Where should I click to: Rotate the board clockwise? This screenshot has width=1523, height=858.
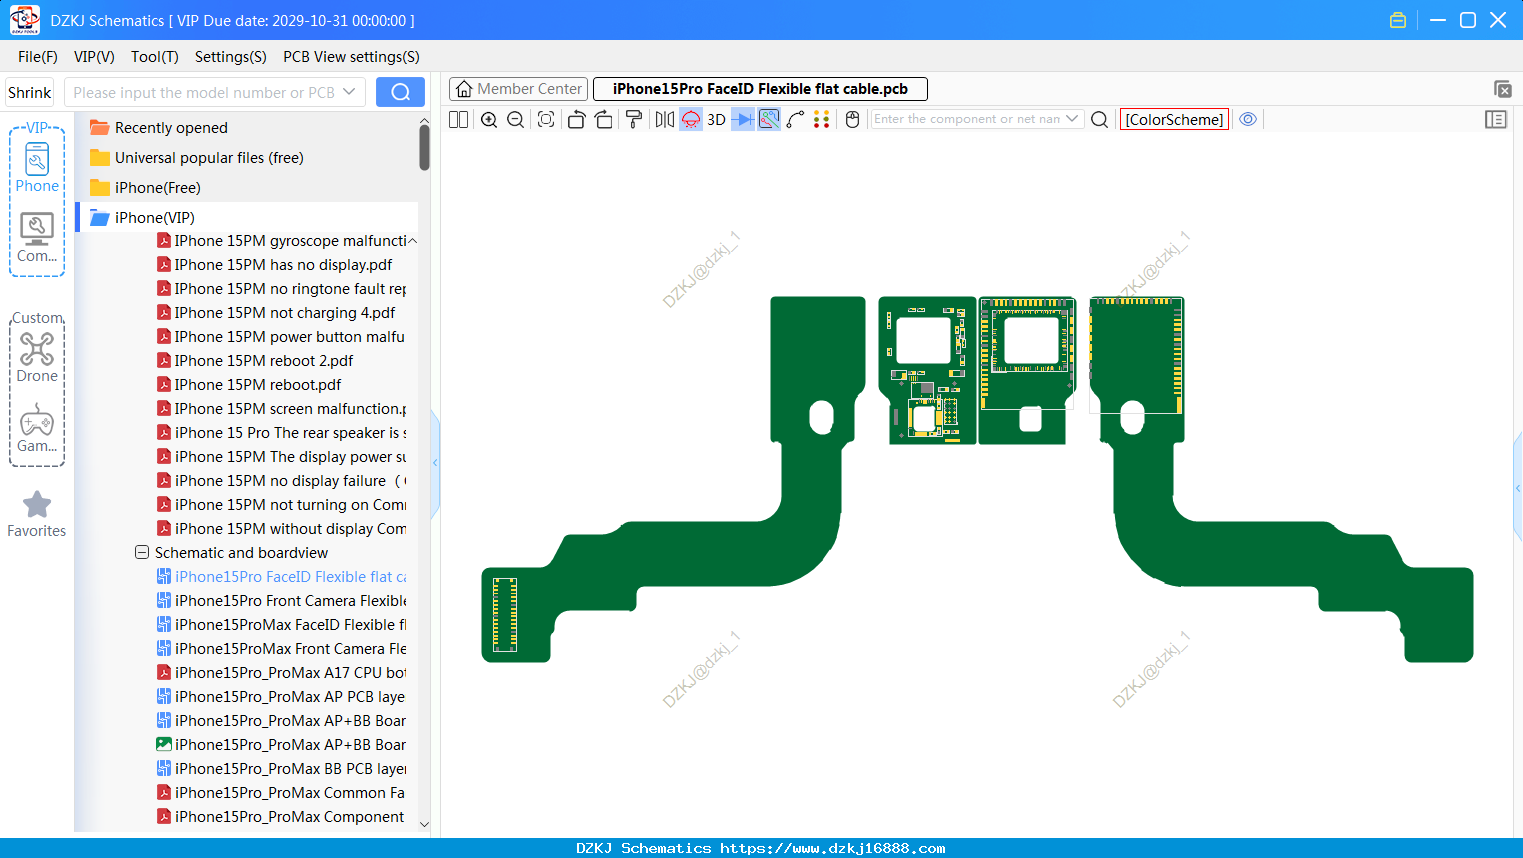click(x=604, y=119)
